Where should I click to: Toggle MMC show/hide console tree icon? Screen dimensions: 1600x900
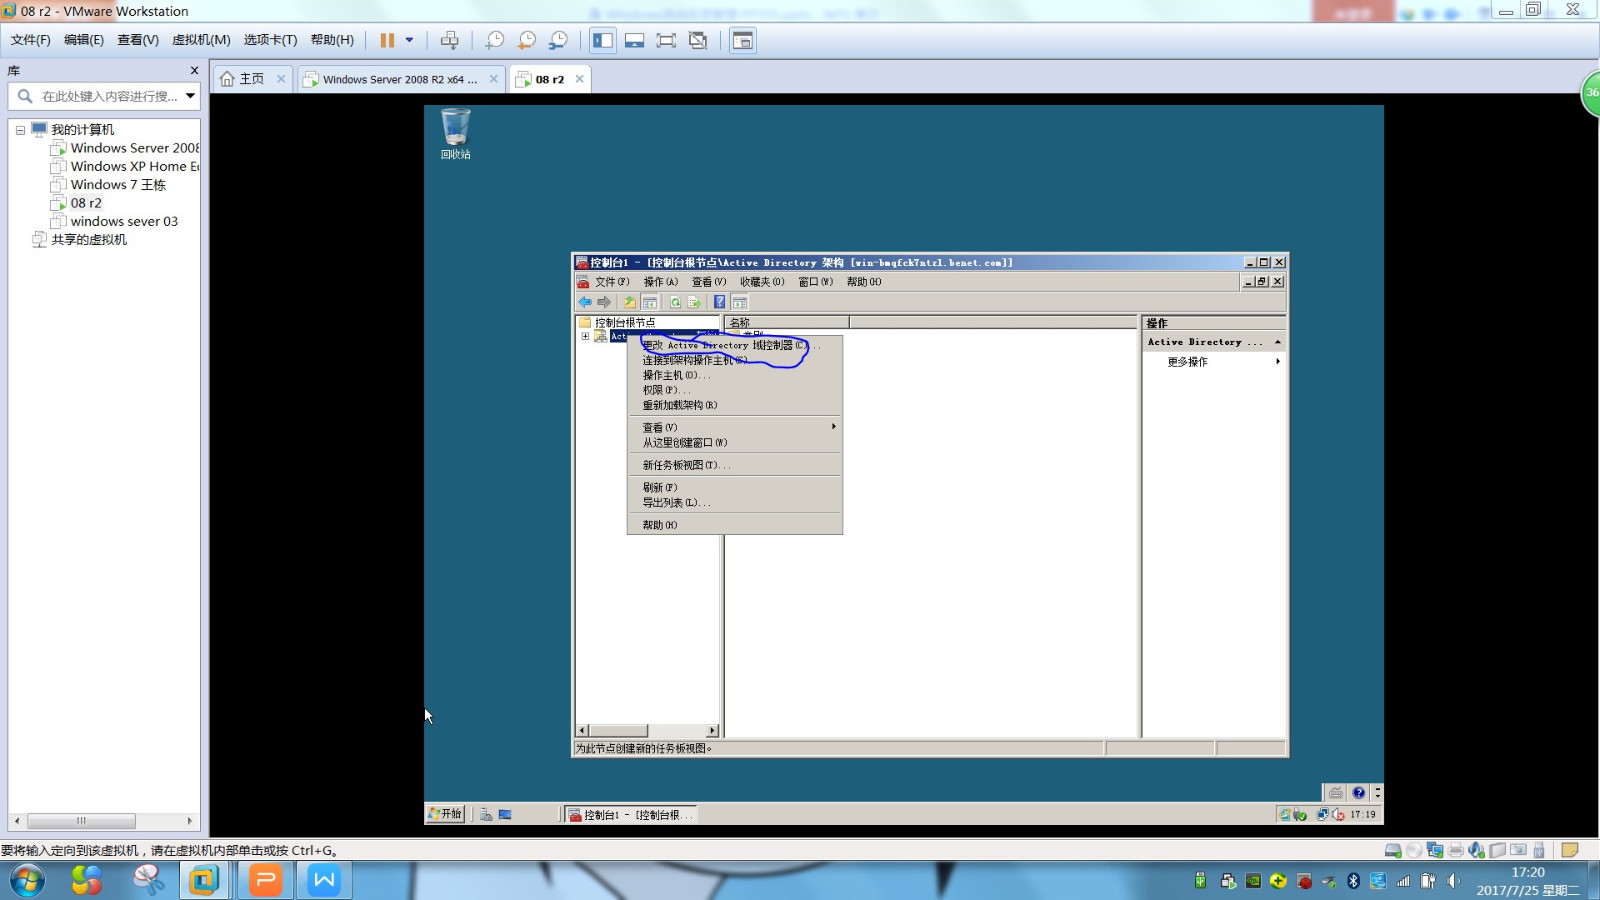pos(650,302)
